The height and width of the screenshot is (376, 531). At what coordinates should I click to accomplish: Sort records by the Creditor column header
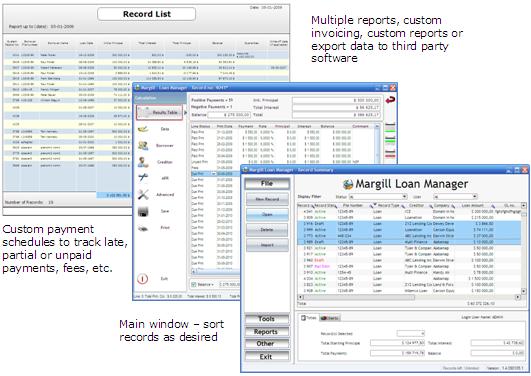tap(417, 206)
